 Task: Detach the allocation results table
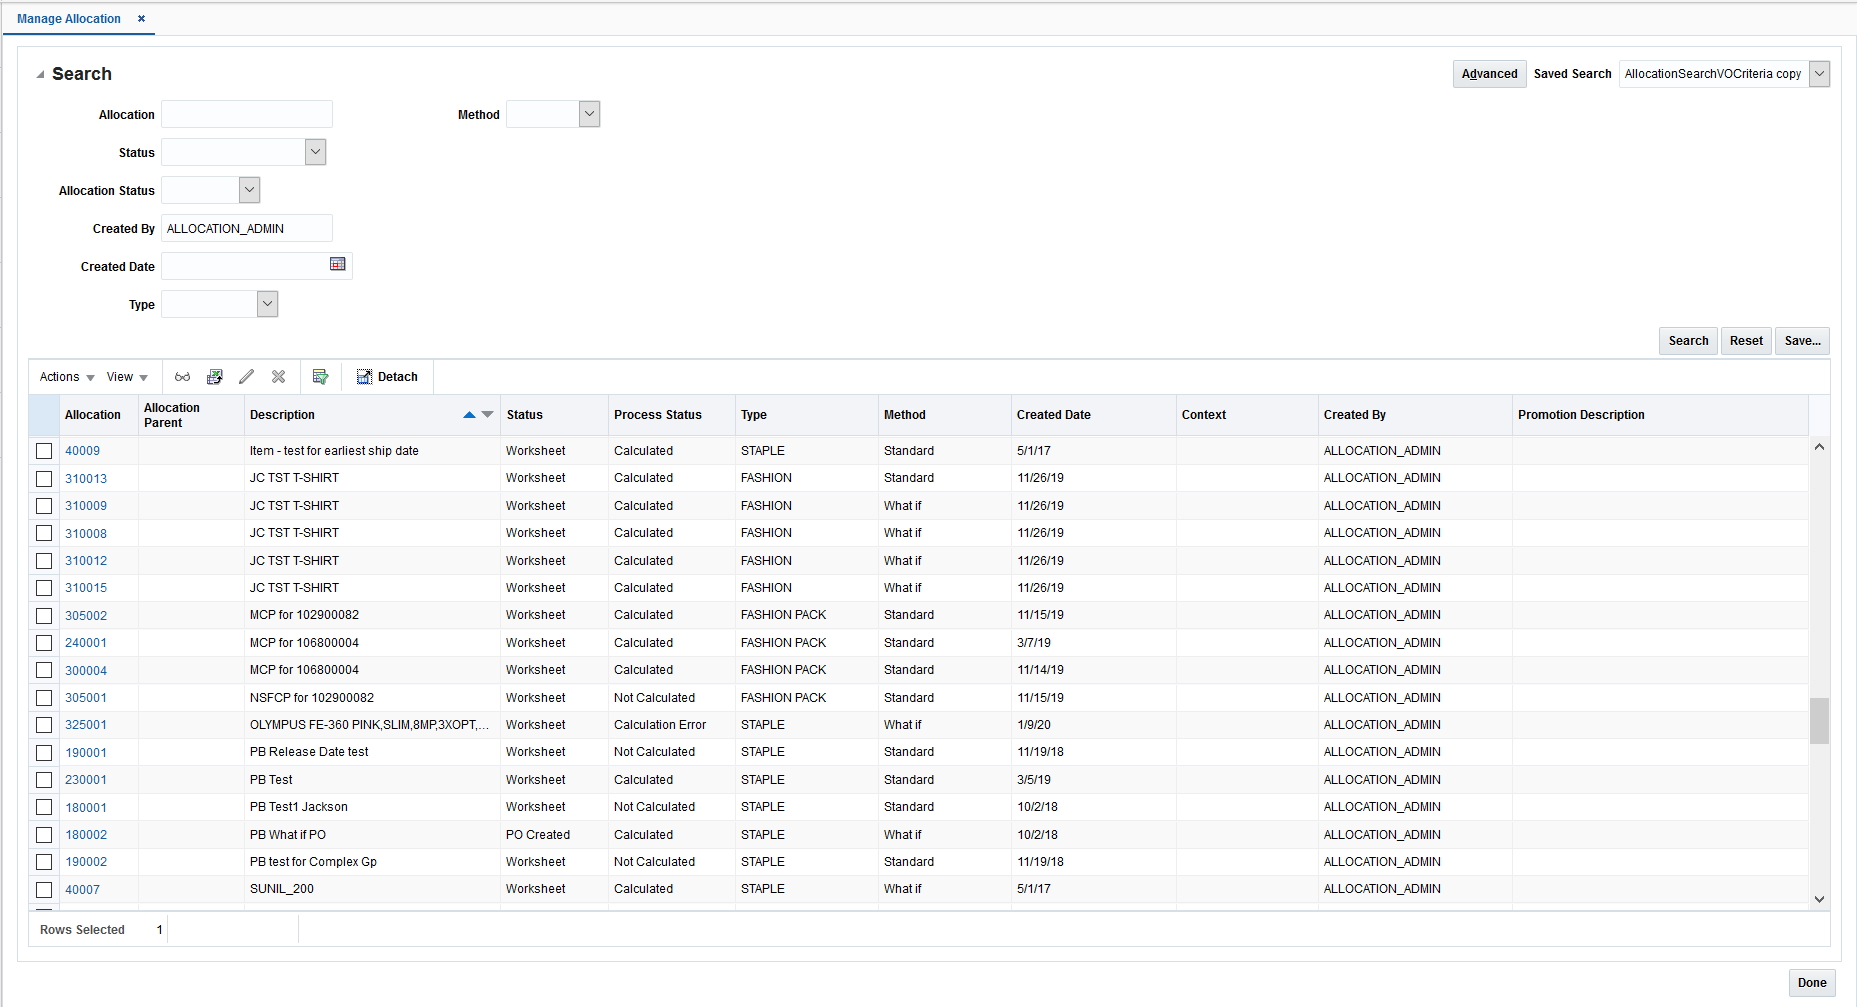click(x=388, y=377)
